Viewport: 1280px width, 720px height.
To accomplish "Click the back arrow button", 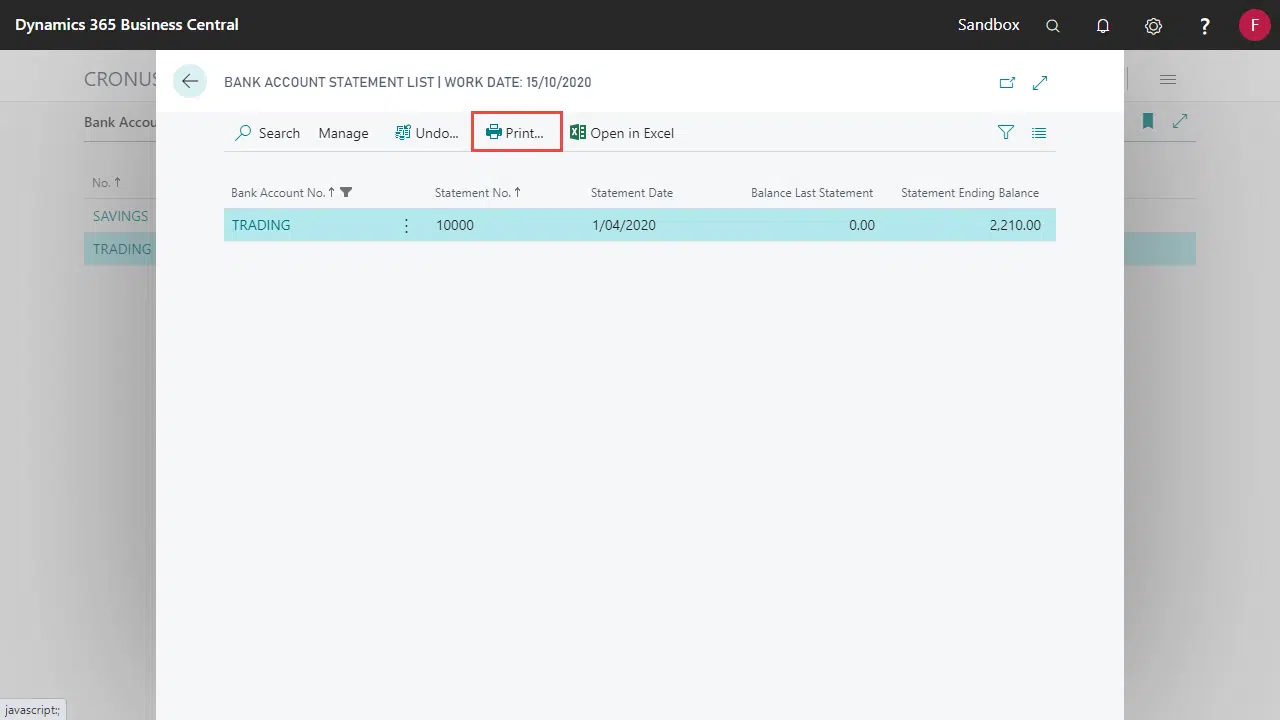I will click(x=190, y=82).
